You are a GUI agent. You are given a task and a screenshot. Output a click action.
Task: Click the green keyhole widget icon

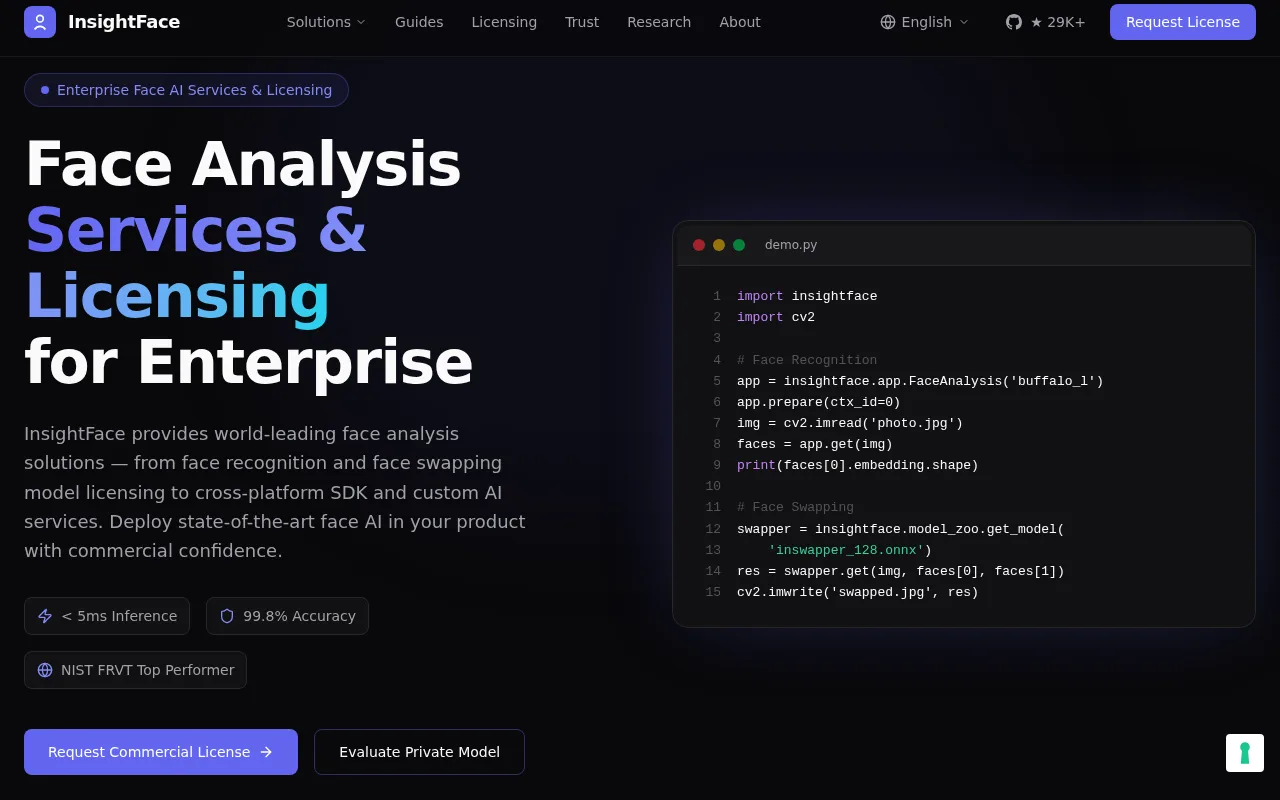(1245, 753)
